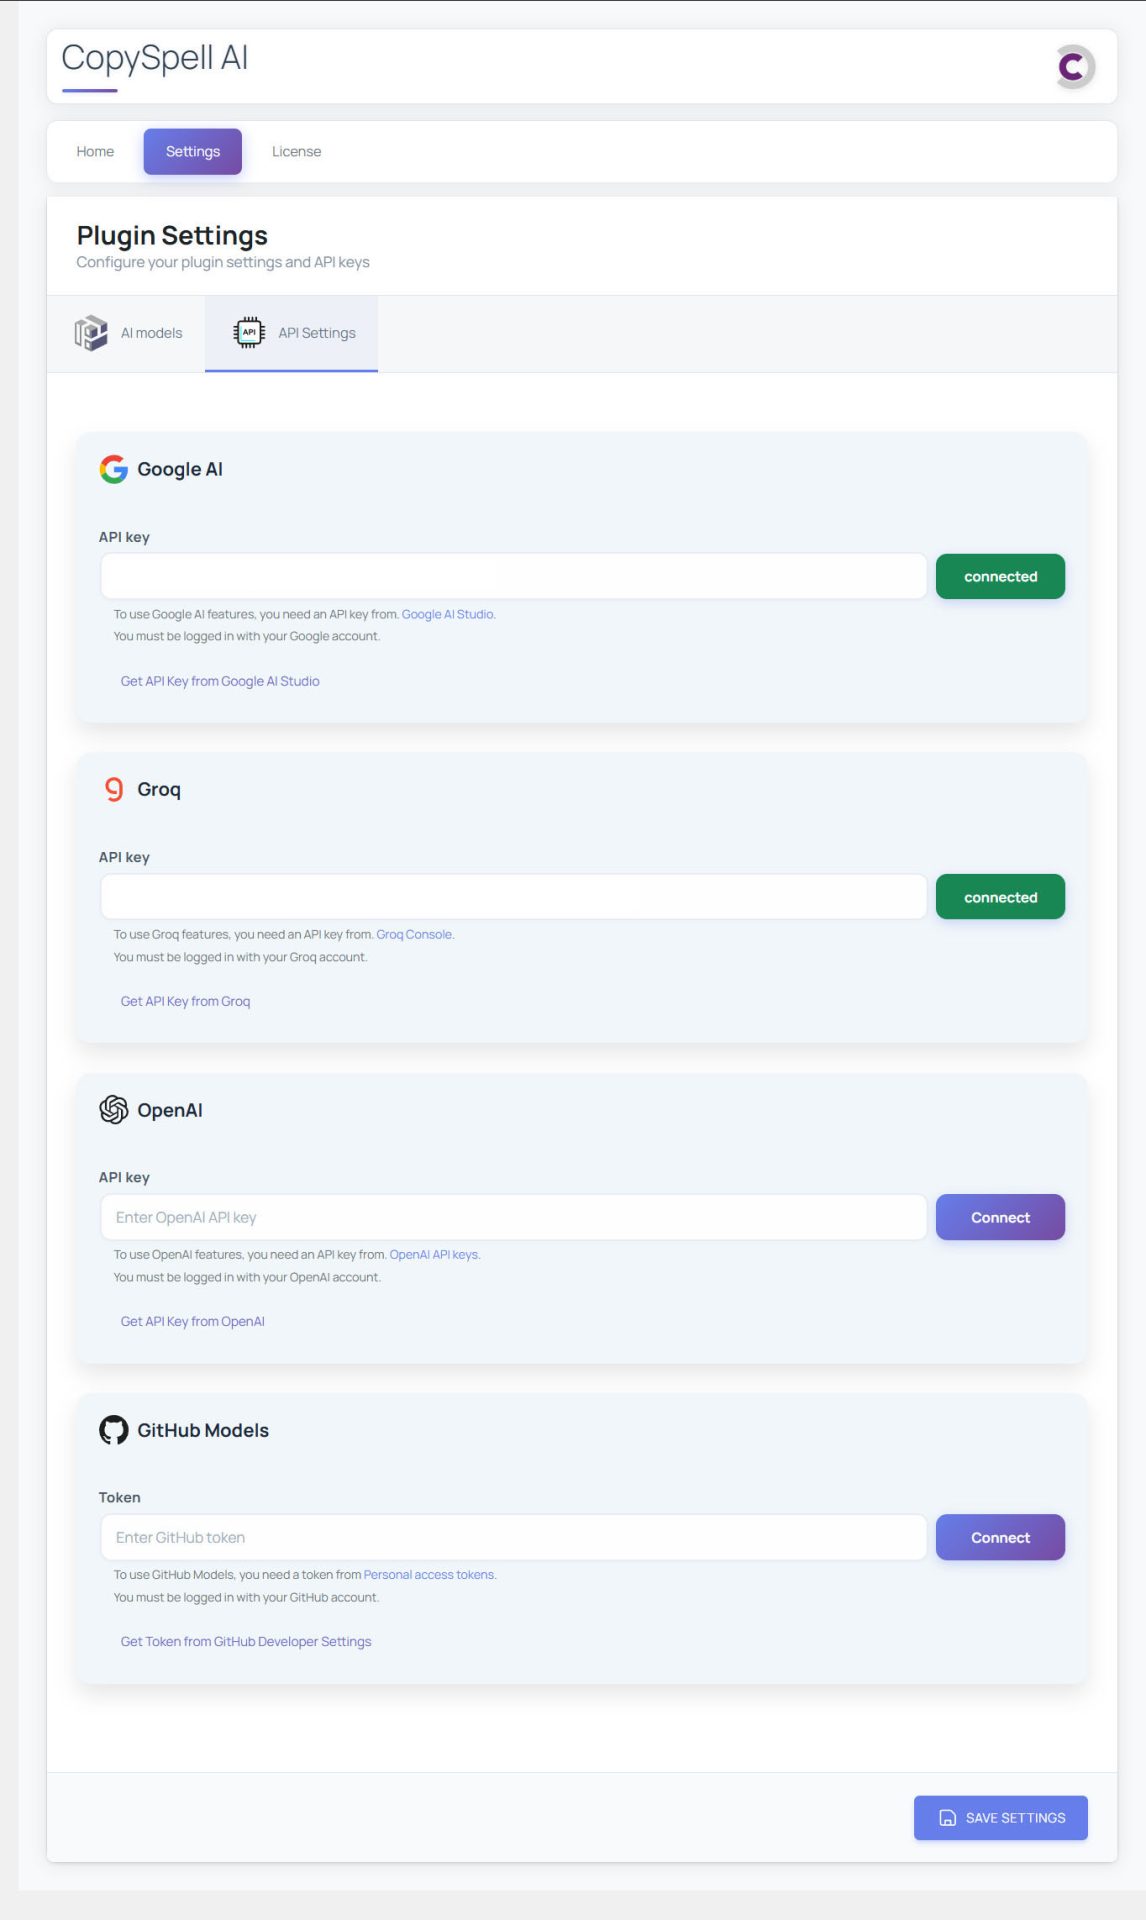Screen dimensions: 1146x1920
Task: Follow the Personal access tokens link
Action: [428, 1575]
